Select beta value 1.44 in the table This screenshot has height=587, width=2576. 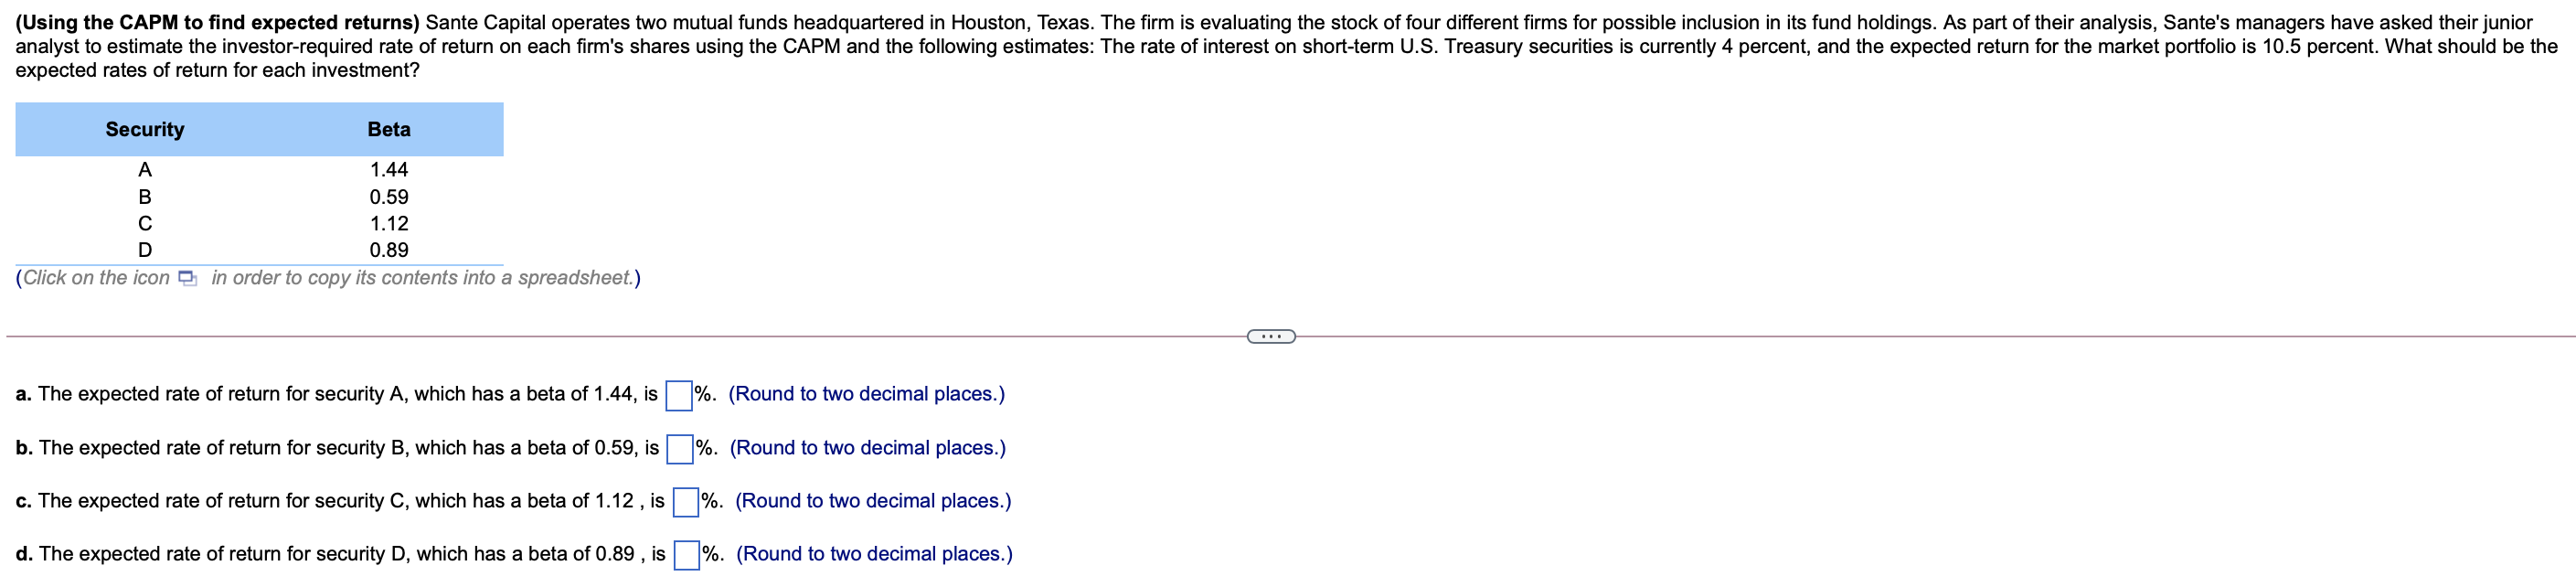click(x=388, y=169)
